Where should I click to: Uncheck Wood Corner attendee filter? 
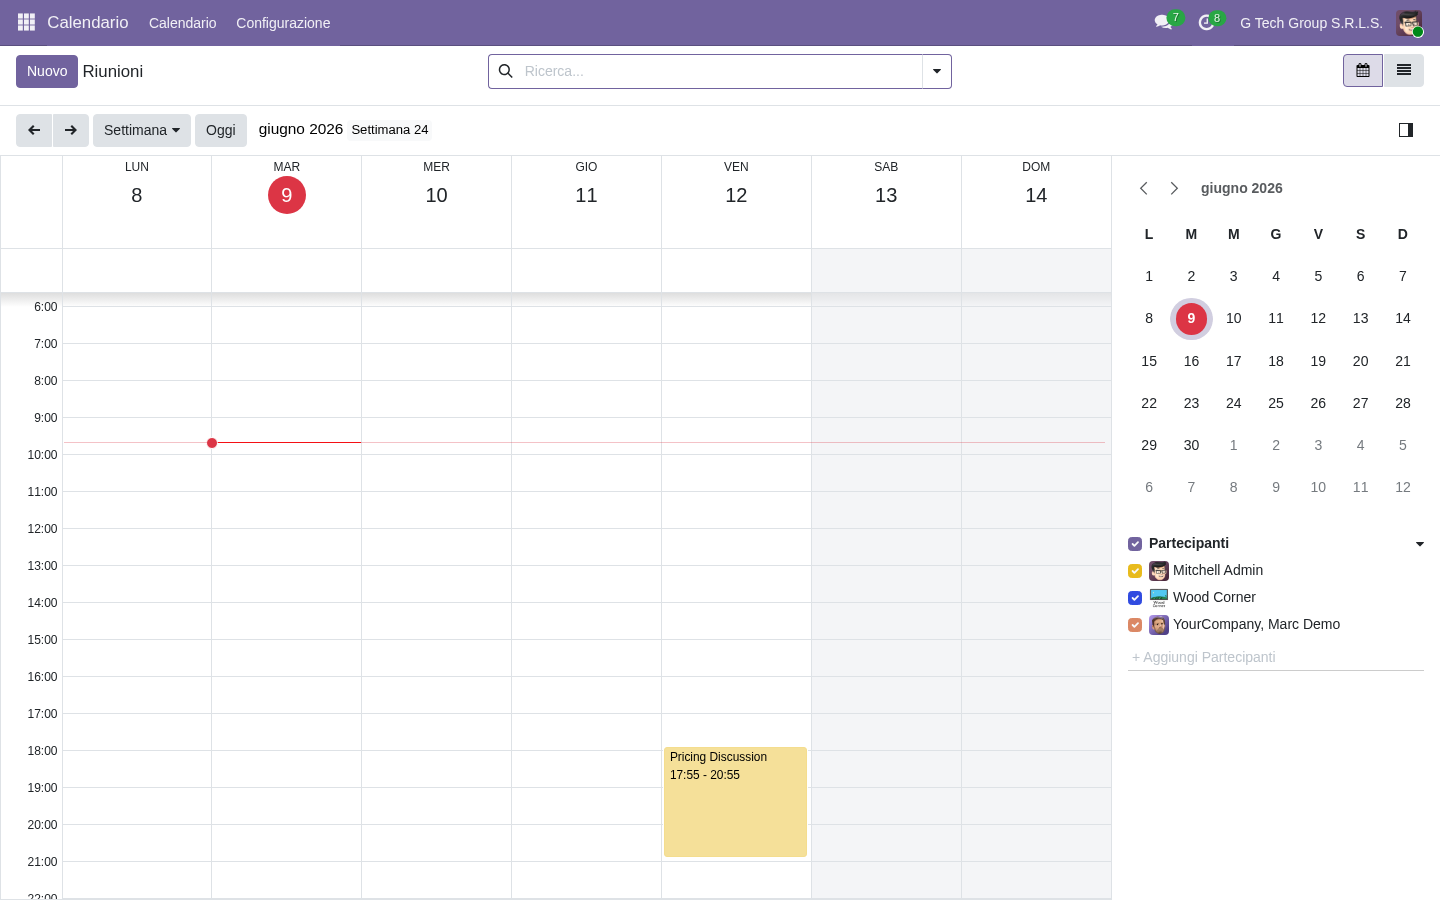click(1135, 598)
